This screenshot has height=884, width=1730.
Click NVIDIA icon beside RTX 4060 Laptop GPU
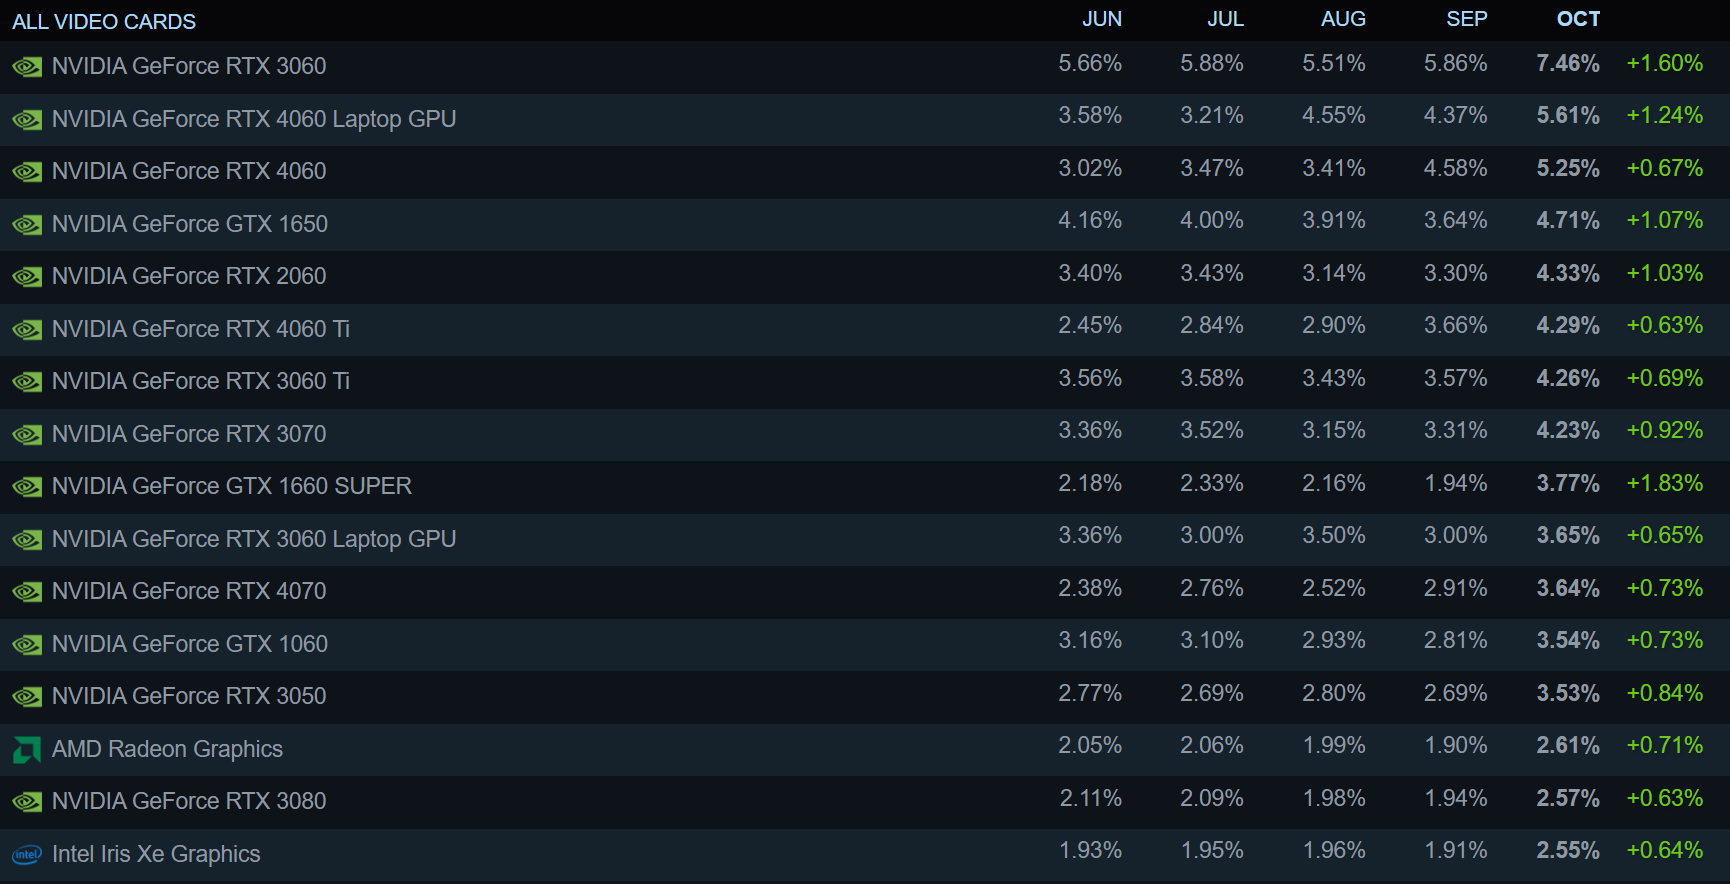(x=27, y=120)
